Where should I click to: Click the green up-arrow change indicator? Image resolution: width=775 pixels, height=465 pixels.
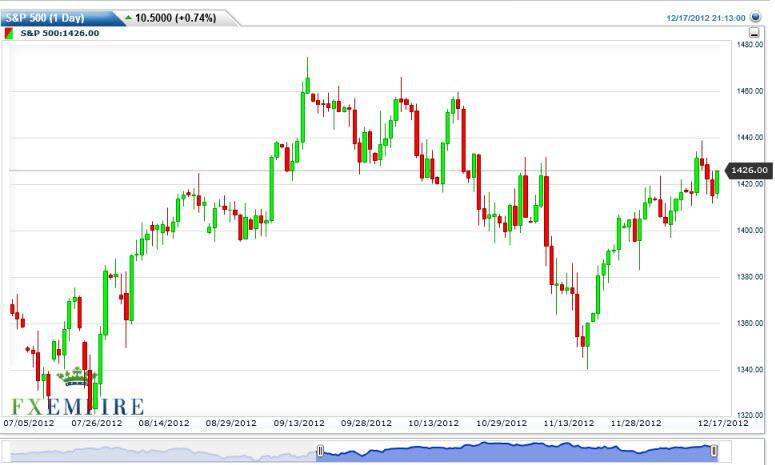click(x=128, y=18)
